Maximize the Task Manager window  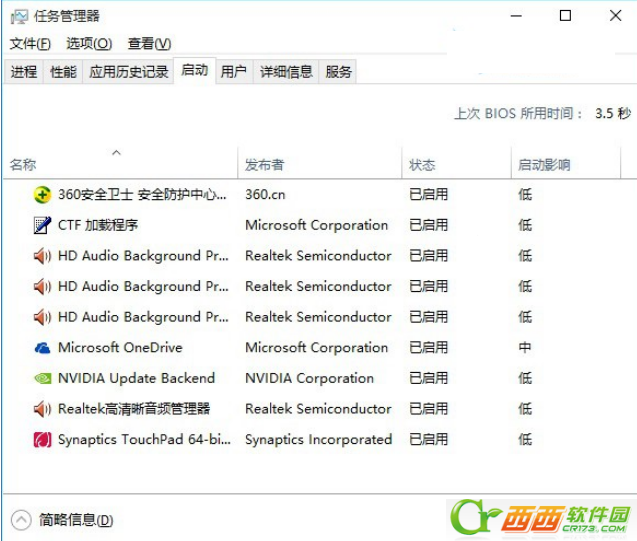click(565, 16)
